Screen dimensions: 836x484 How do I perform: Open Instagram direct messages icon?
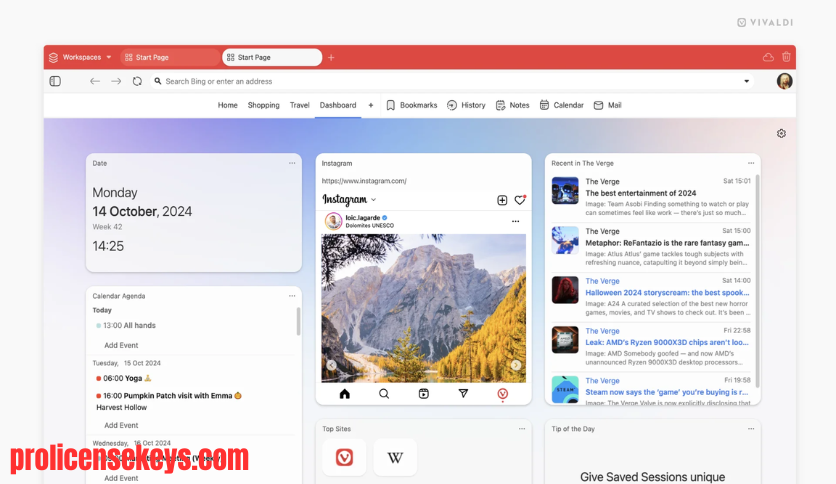(463, 393)
